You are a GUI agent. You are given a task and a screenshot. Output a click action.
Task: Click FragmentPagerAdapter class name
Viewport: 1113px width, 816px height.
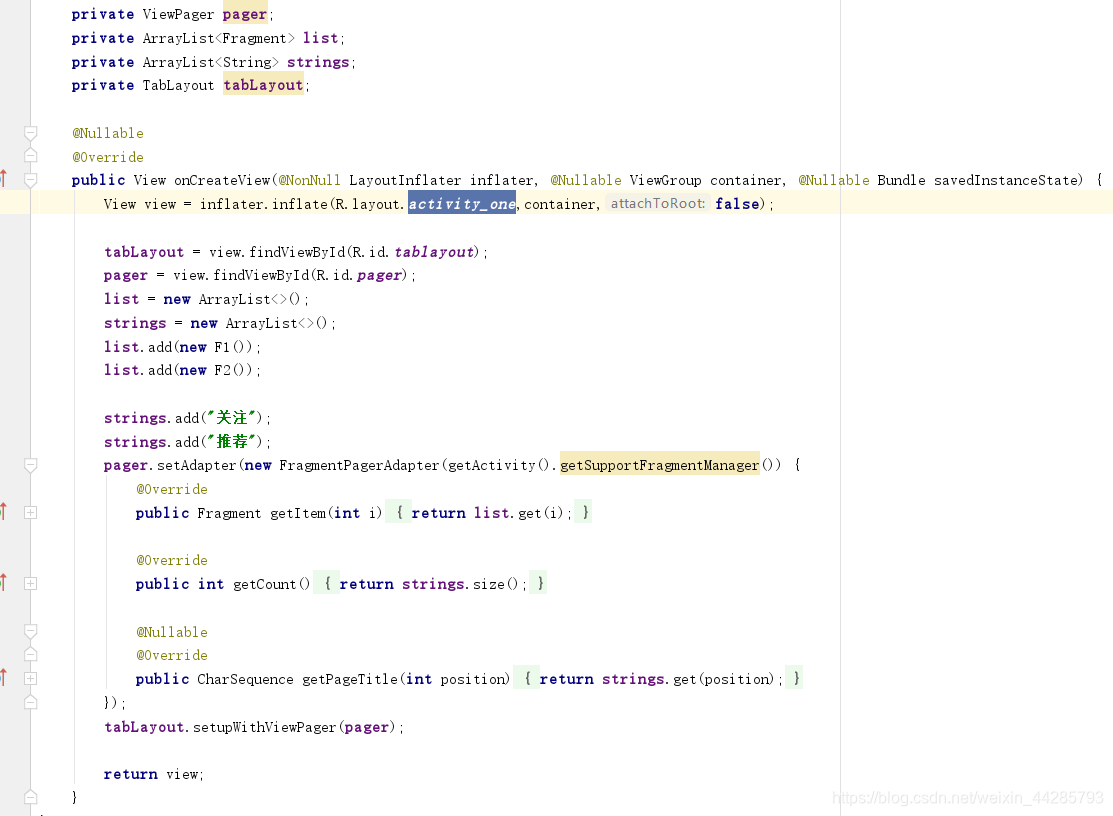(359, 465)
